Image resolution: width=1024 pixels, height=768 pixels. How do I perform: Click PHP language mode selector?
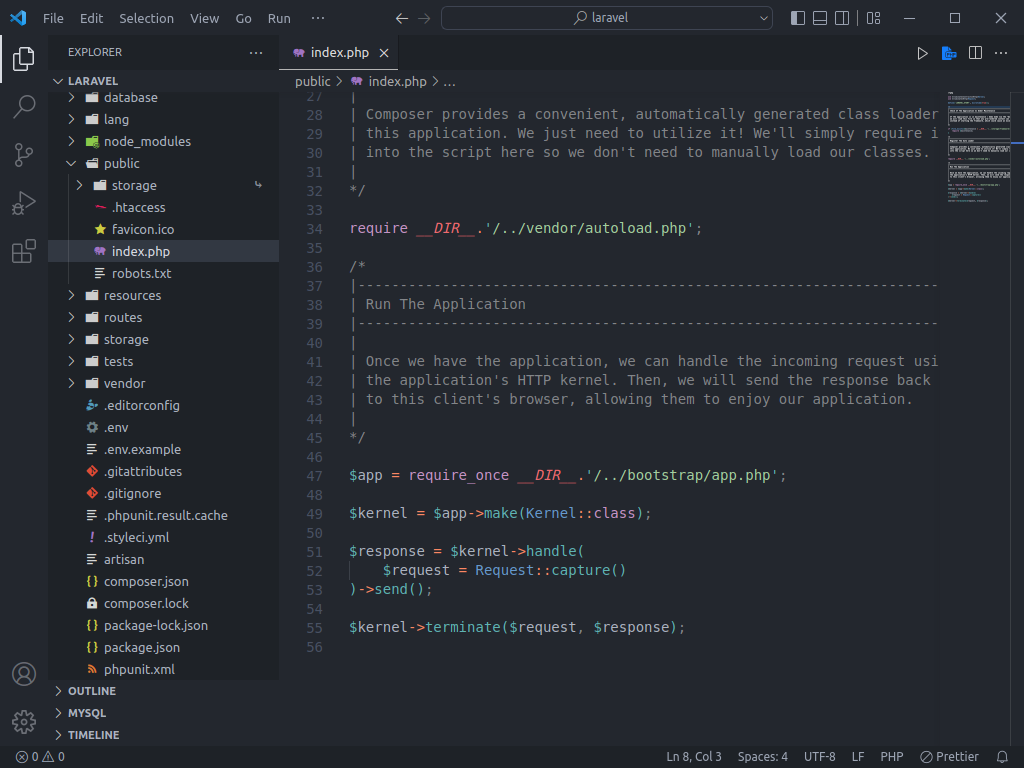(x=891, y=757)
